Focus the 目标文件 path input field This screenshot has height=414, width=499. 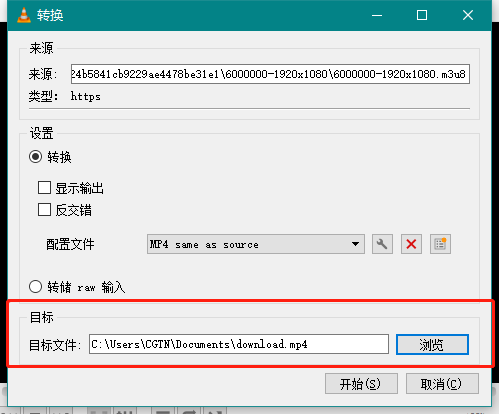239,344
